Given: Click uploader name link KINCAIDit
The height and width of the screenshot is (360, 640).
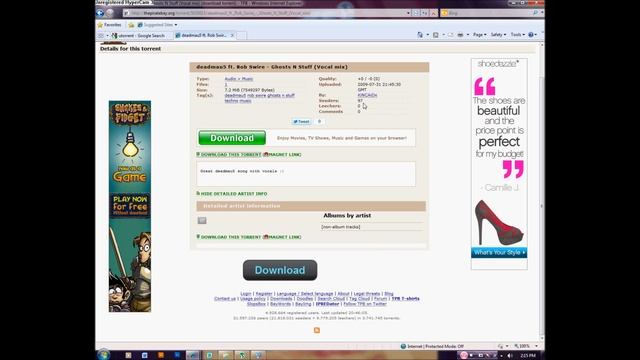Looking at the screenshot, I should [x=367, y=95].
